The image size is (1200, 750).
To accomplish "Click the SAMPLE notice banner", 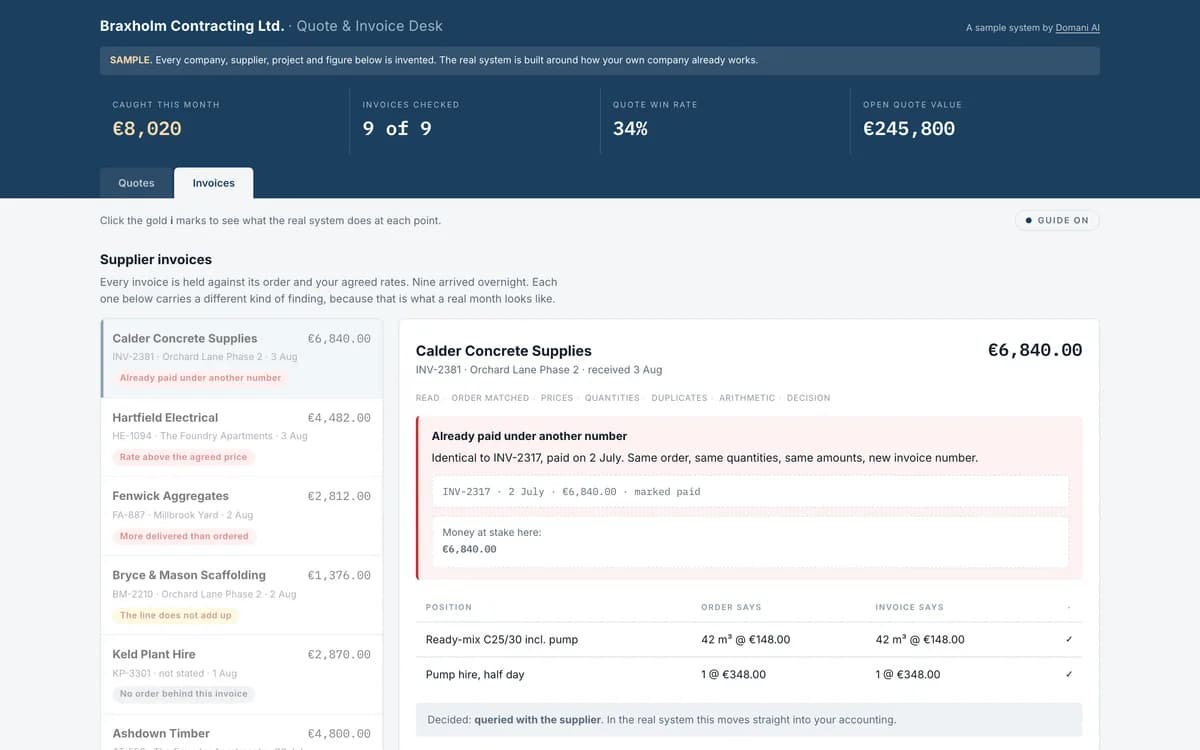I will coord(600,60).
